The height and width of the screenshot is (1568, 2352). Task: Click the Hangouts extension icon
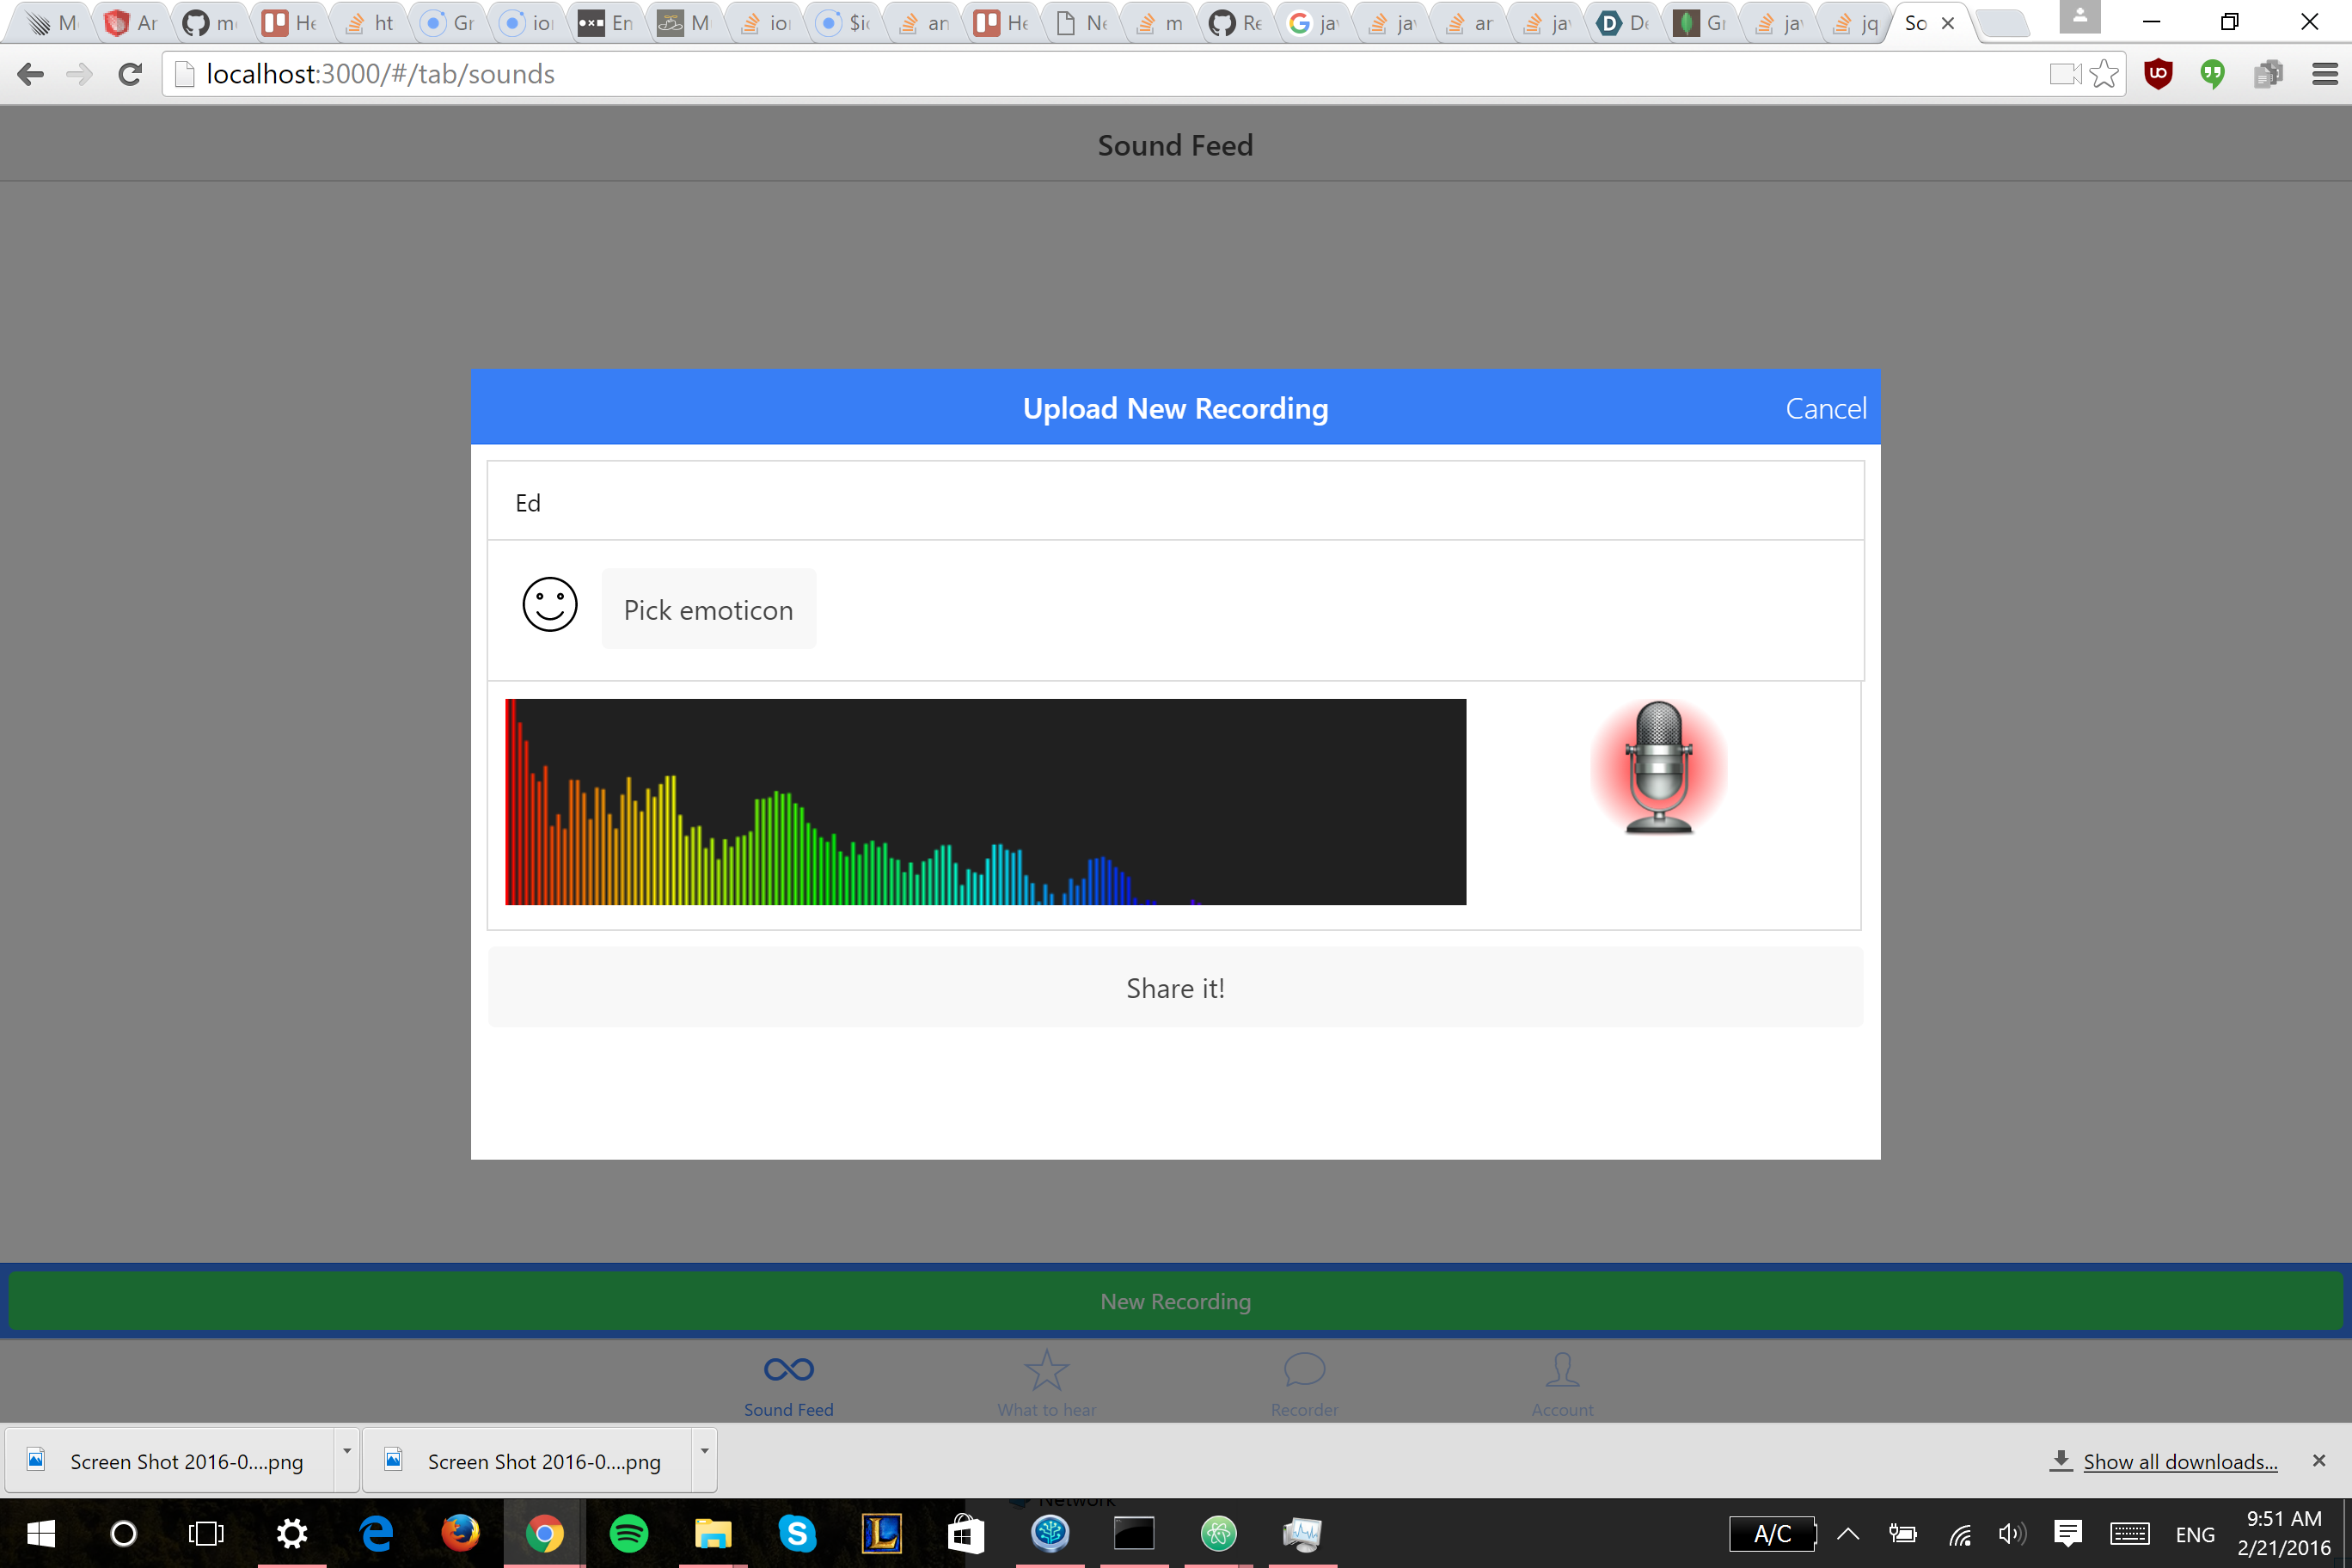coord(2212,74)
